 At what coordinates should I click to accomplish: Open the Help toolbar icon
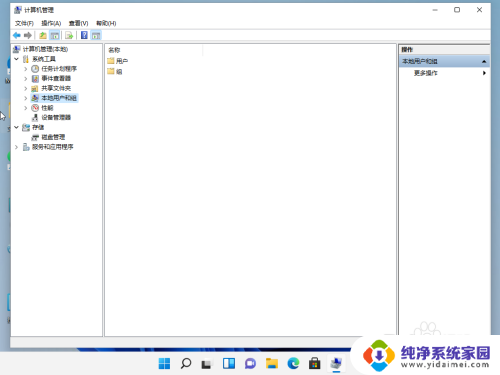[84, 35]
